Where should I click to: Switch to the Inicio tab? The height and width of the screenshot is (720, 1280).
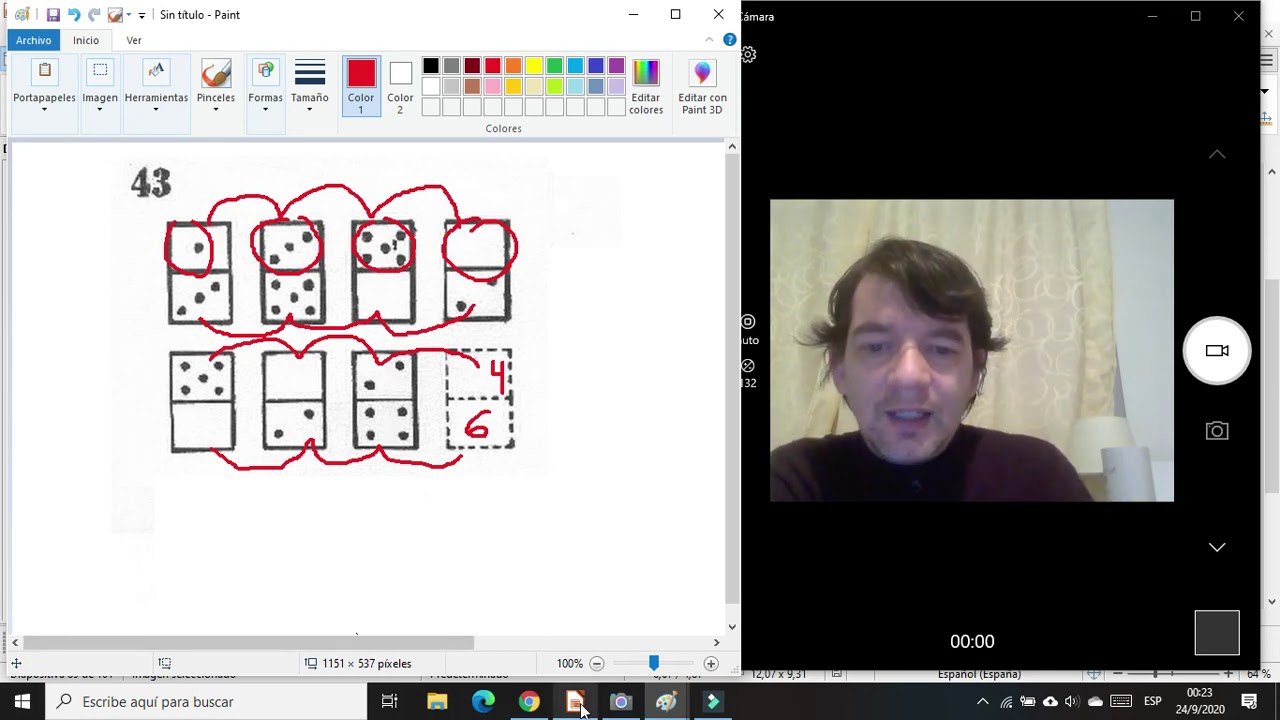(86, 40)
